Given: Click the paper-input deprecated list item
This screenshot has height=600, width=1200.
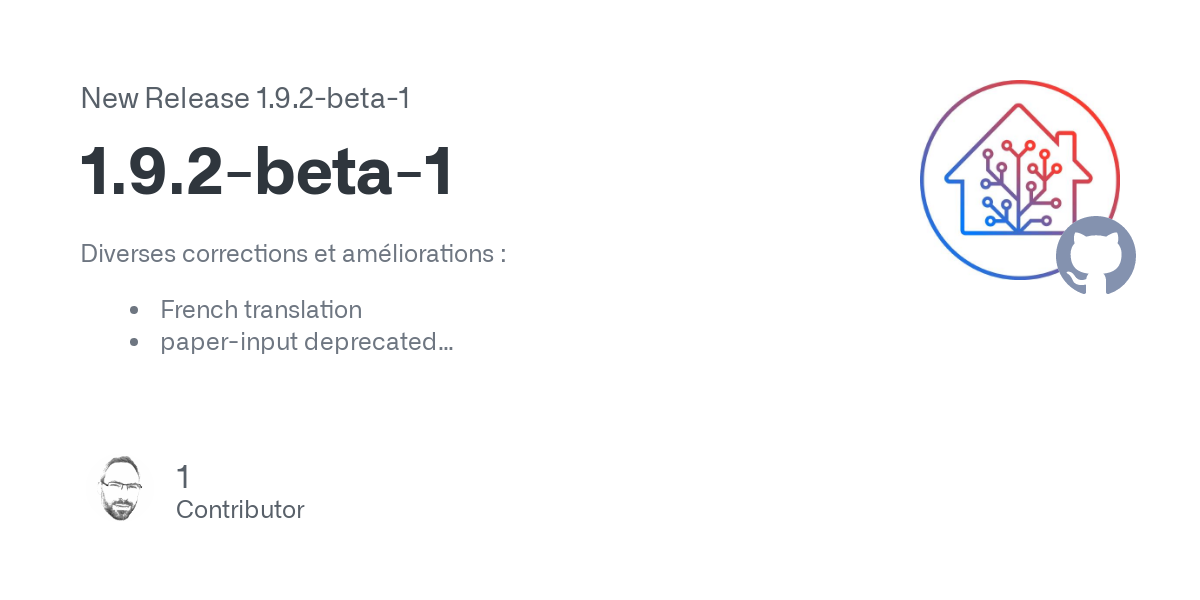Looking at the screenshot, I should (307, 342).
